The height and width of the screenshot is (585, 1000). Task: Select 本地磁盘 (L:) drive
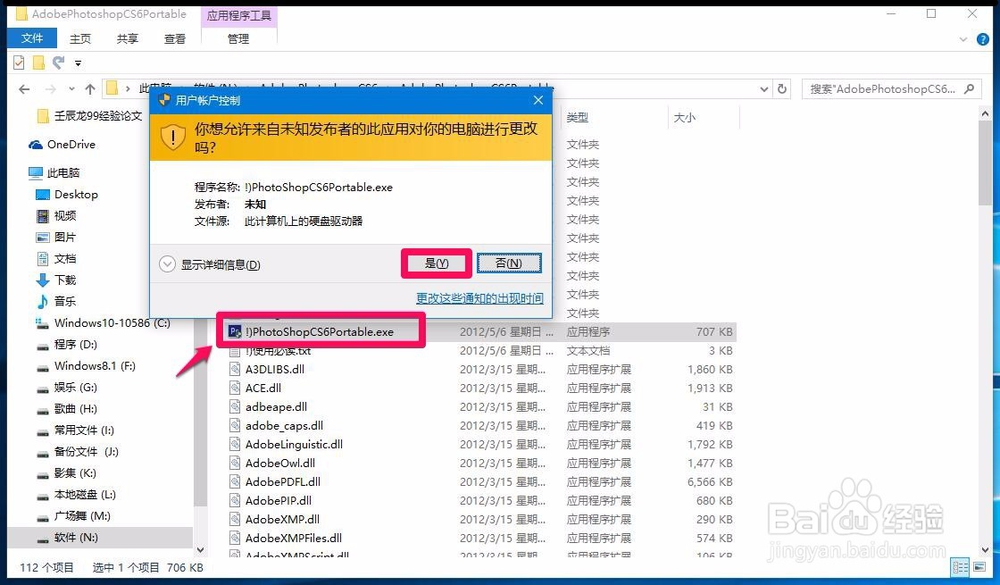tap(76, 494)
